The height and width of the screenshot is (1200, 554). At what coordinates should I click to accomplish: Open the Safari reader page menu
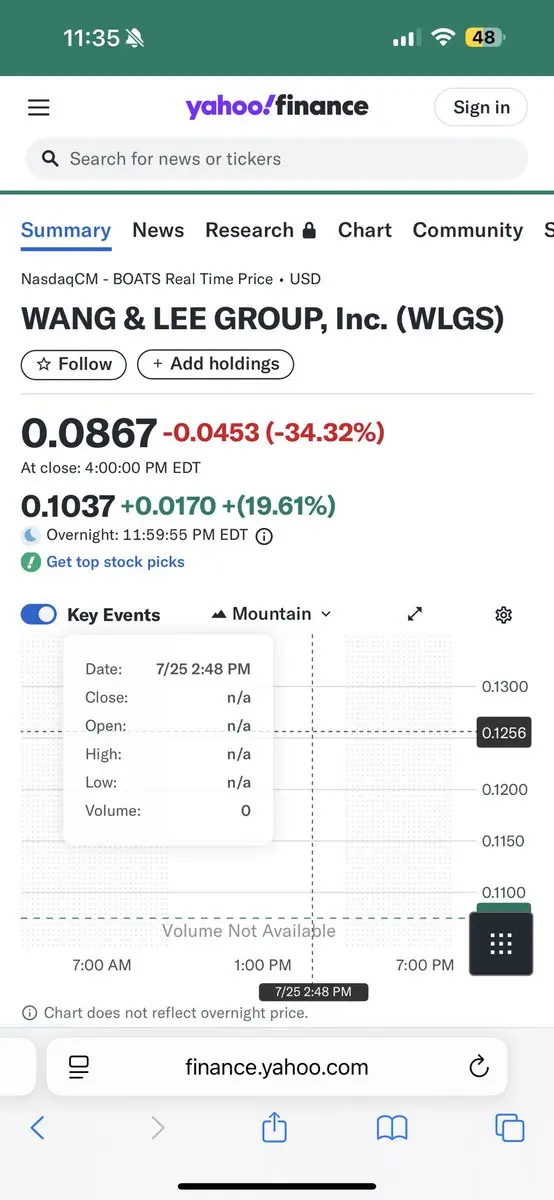(x=79, y=1067)
